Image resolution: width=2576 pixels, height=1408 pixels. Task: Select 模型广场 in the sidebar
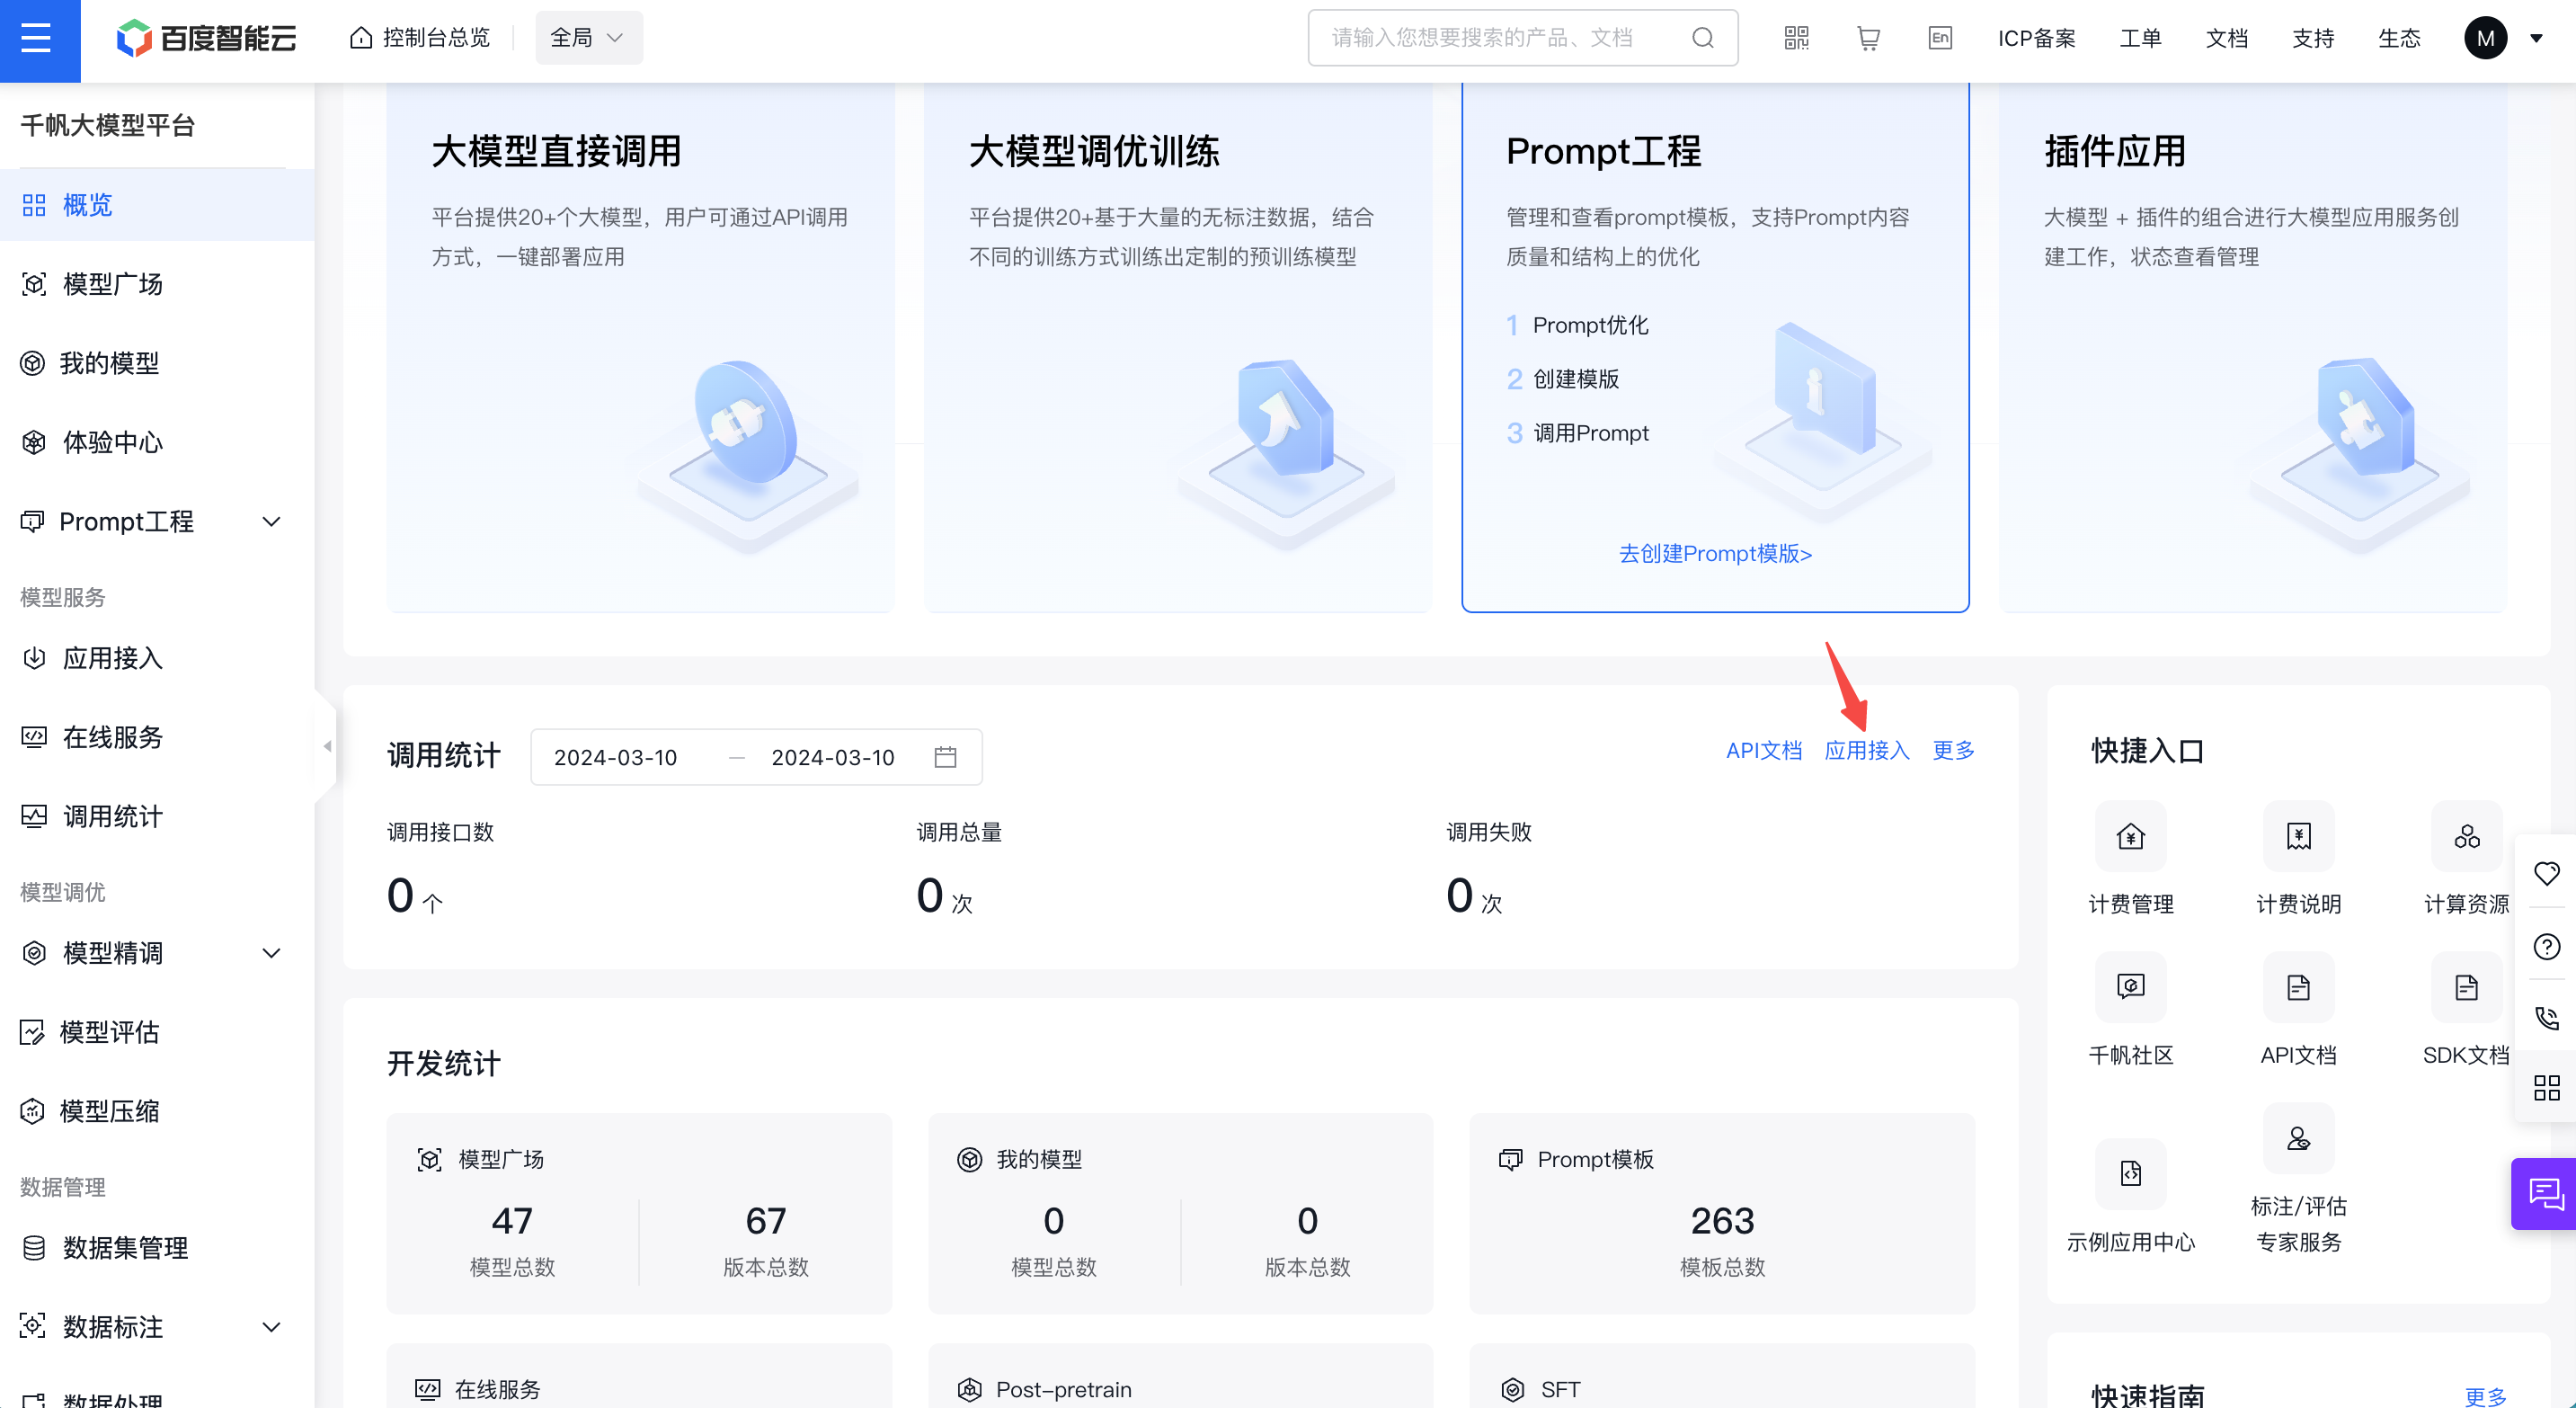[x=112, y=284]
